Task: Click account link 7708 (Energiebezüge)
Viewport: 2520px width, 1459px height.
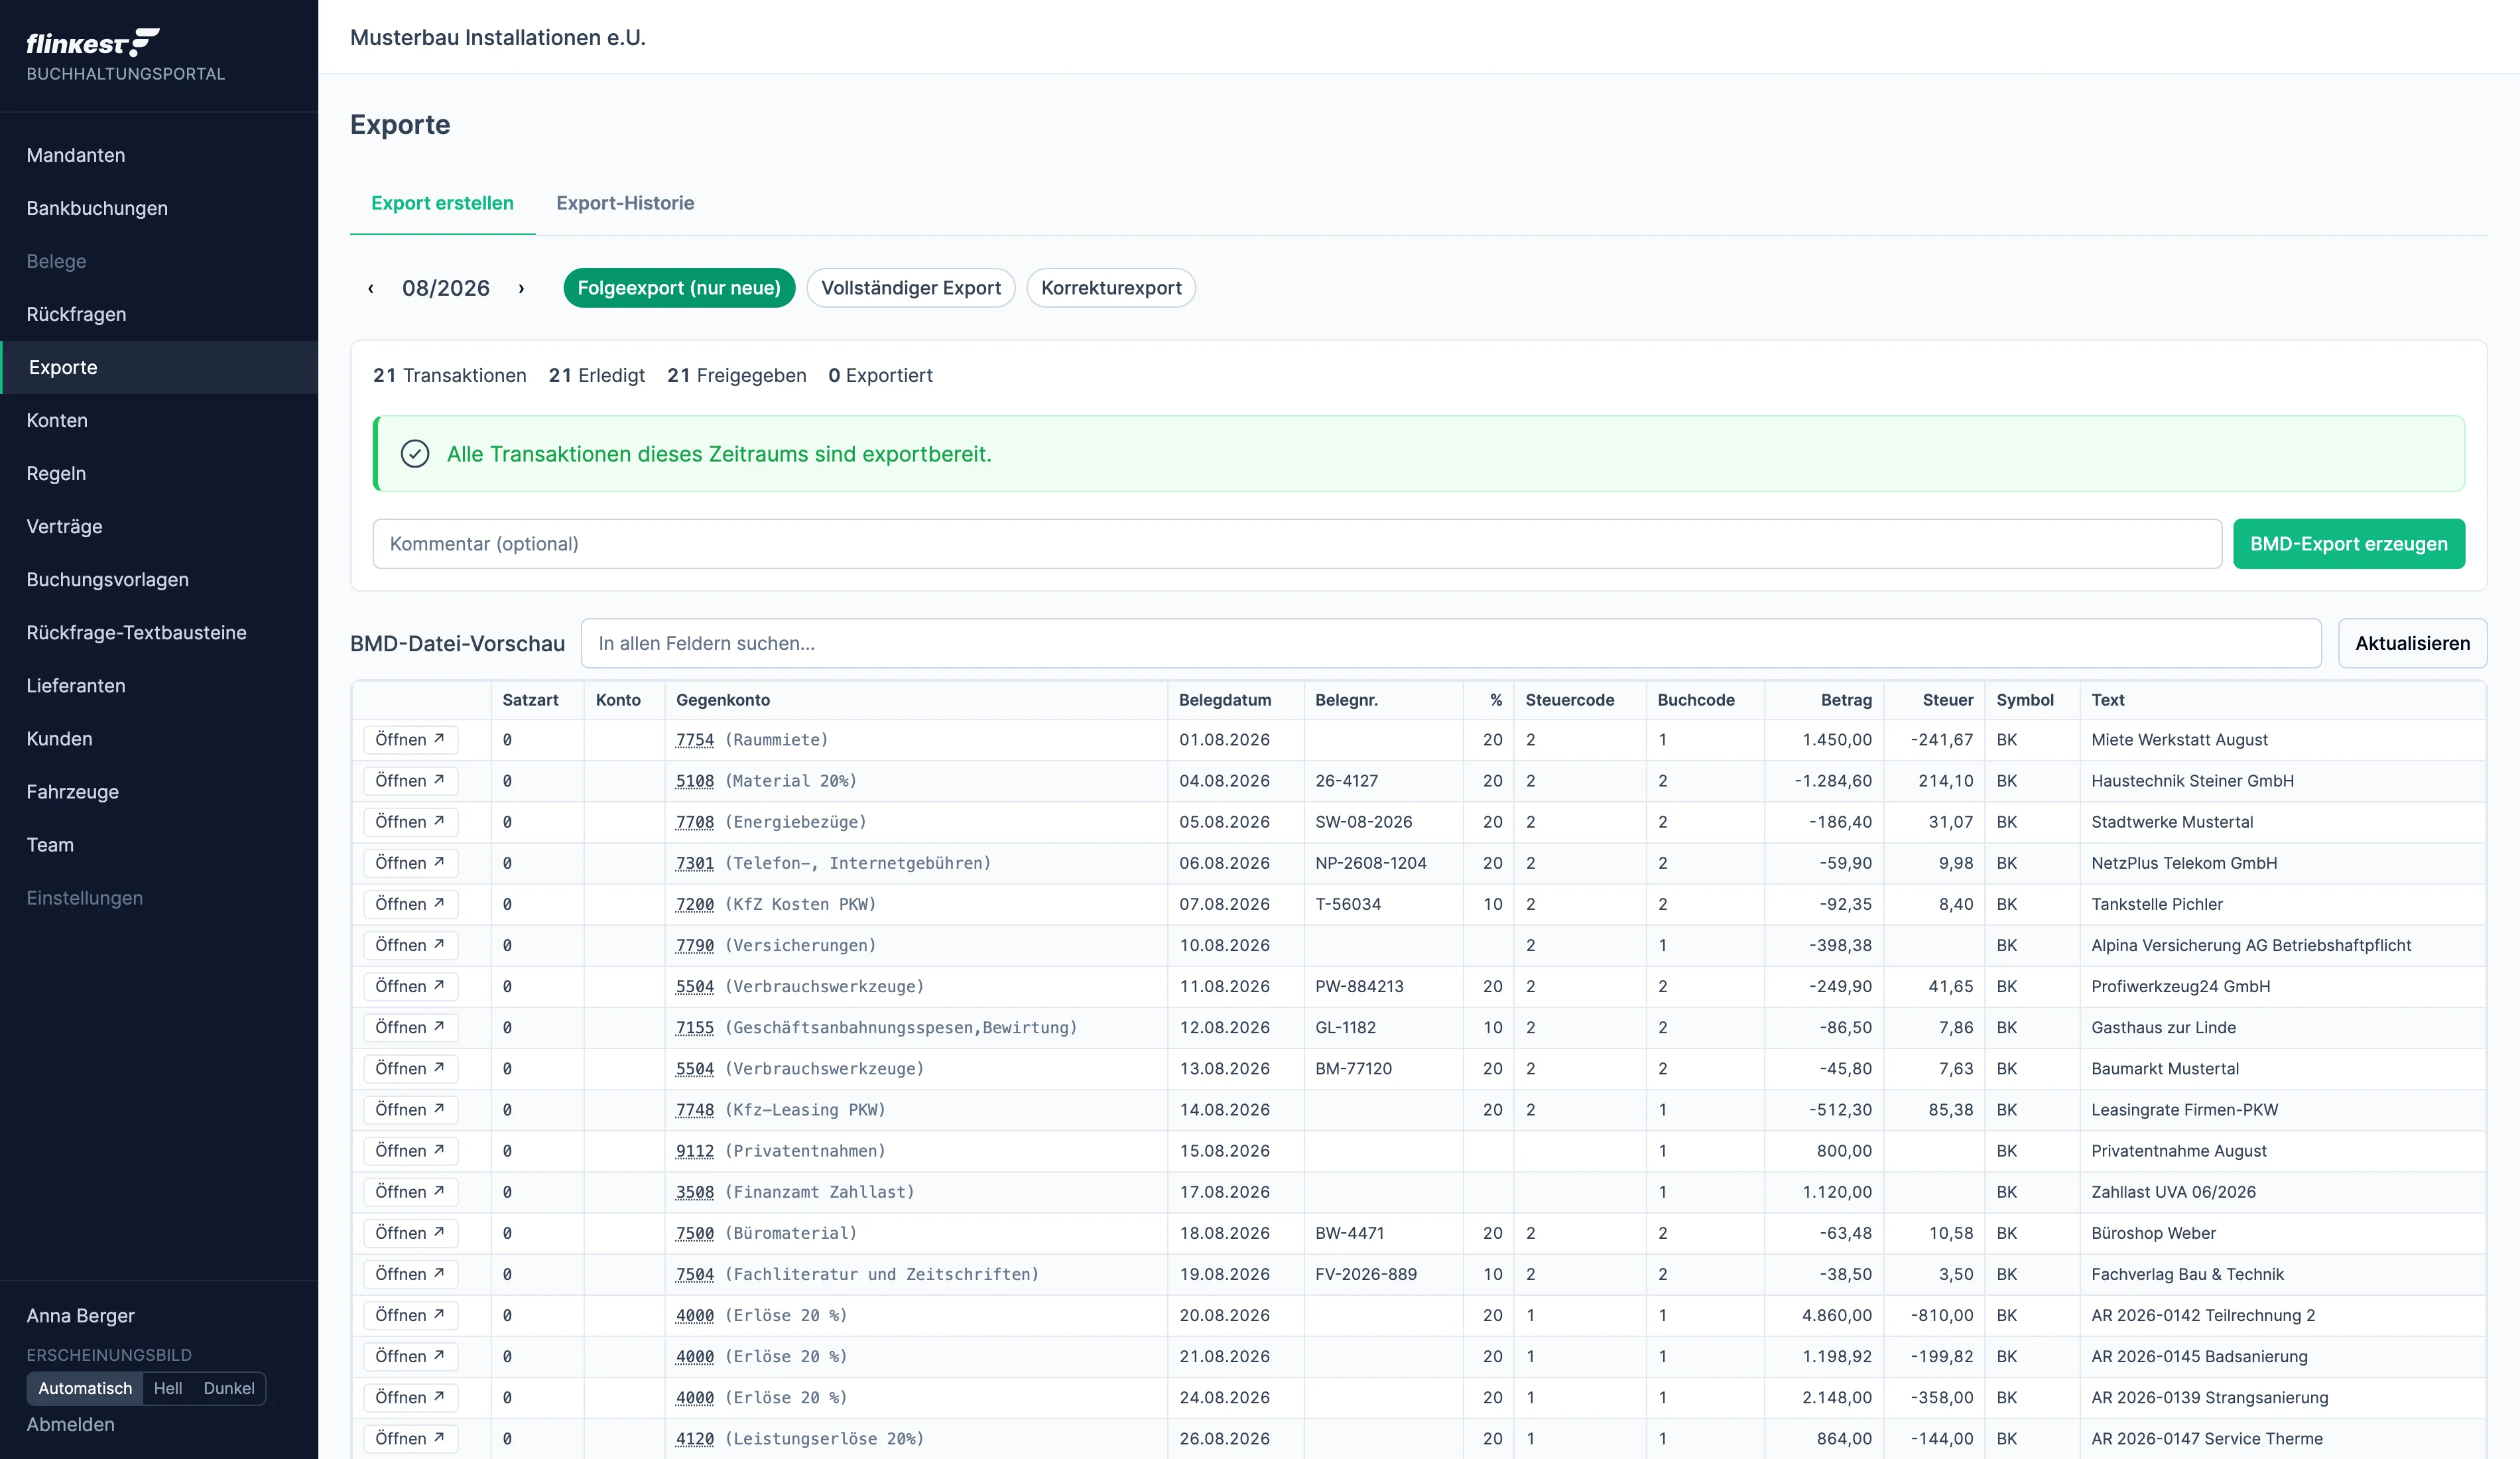Action: click(x=695, y=822)
